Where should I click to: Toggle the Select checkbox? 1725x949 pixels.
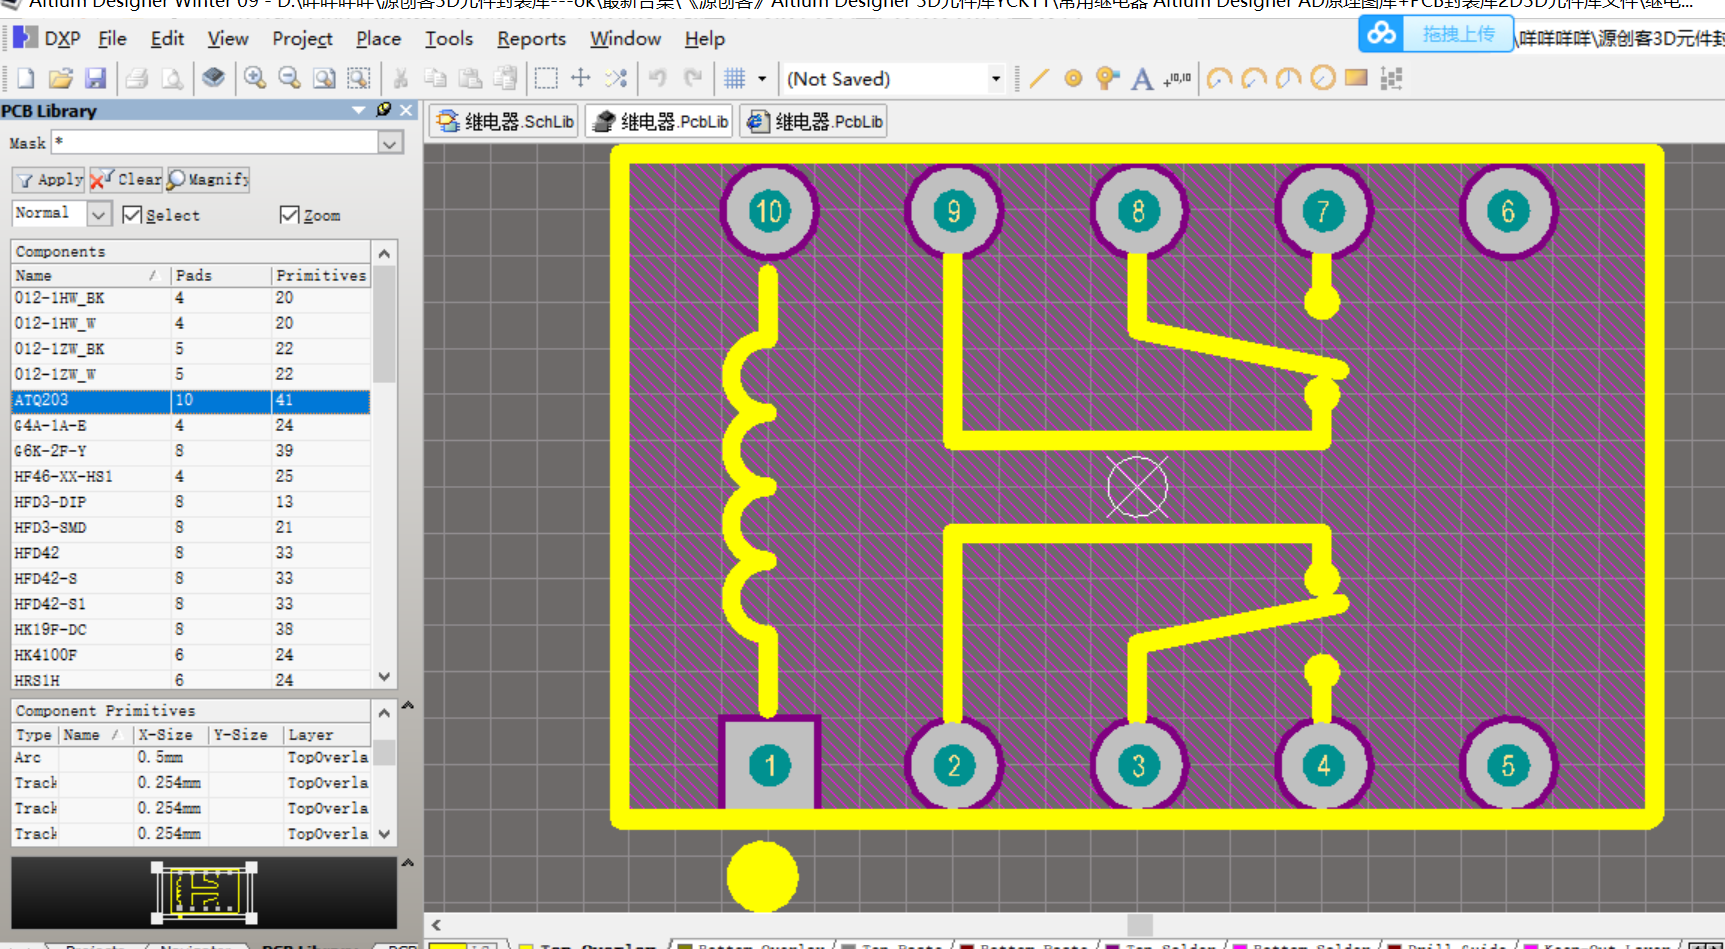[x=131, y=215]
